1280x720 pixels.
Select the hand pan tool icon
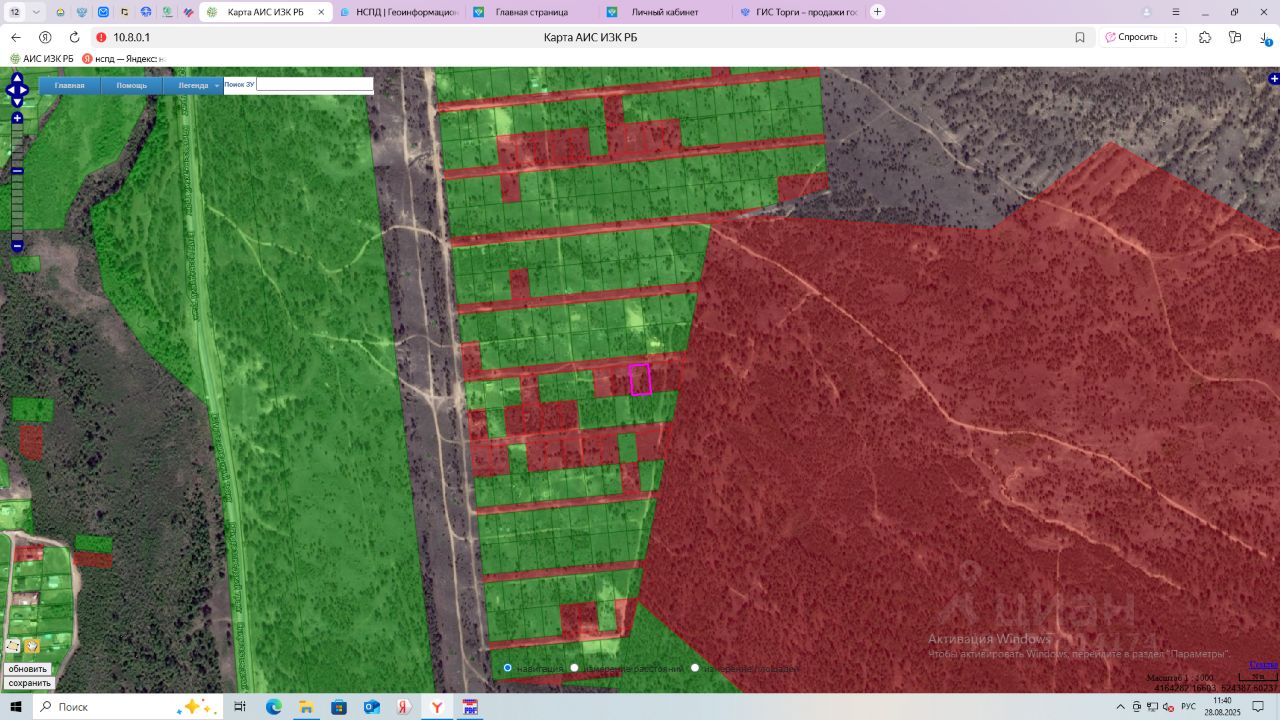pos(31,646)
